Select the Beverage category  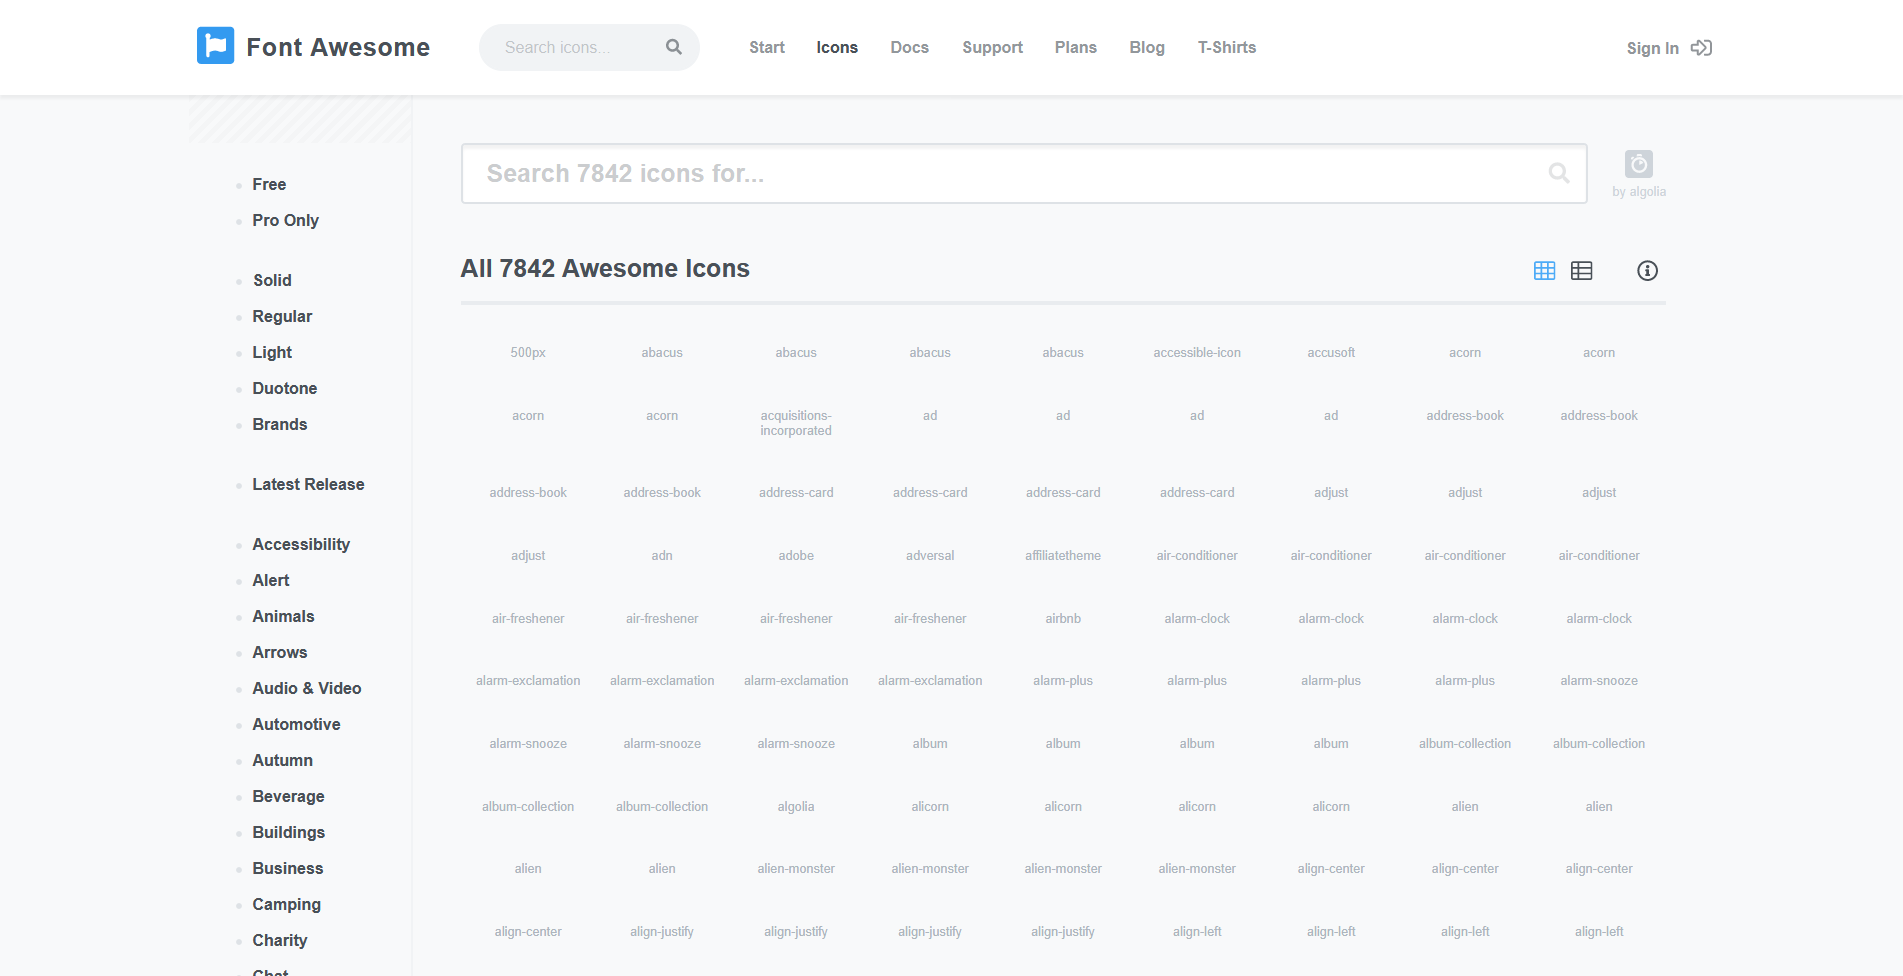289,796
